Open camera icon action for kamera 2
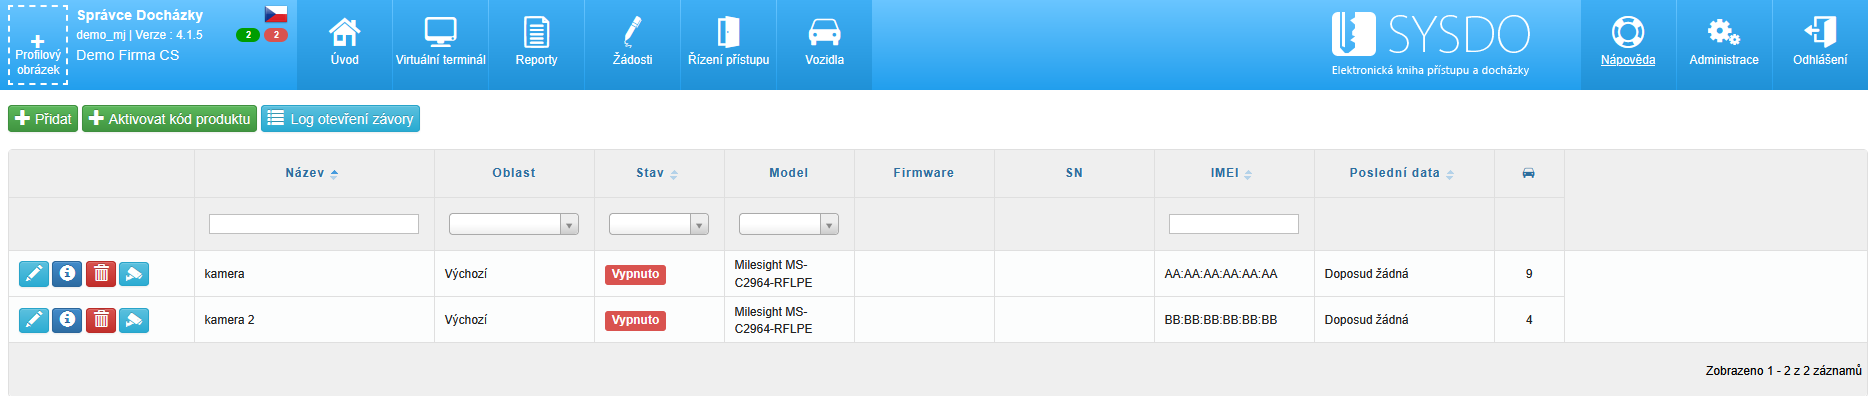The image size is (1868, 396). [134, 320]
